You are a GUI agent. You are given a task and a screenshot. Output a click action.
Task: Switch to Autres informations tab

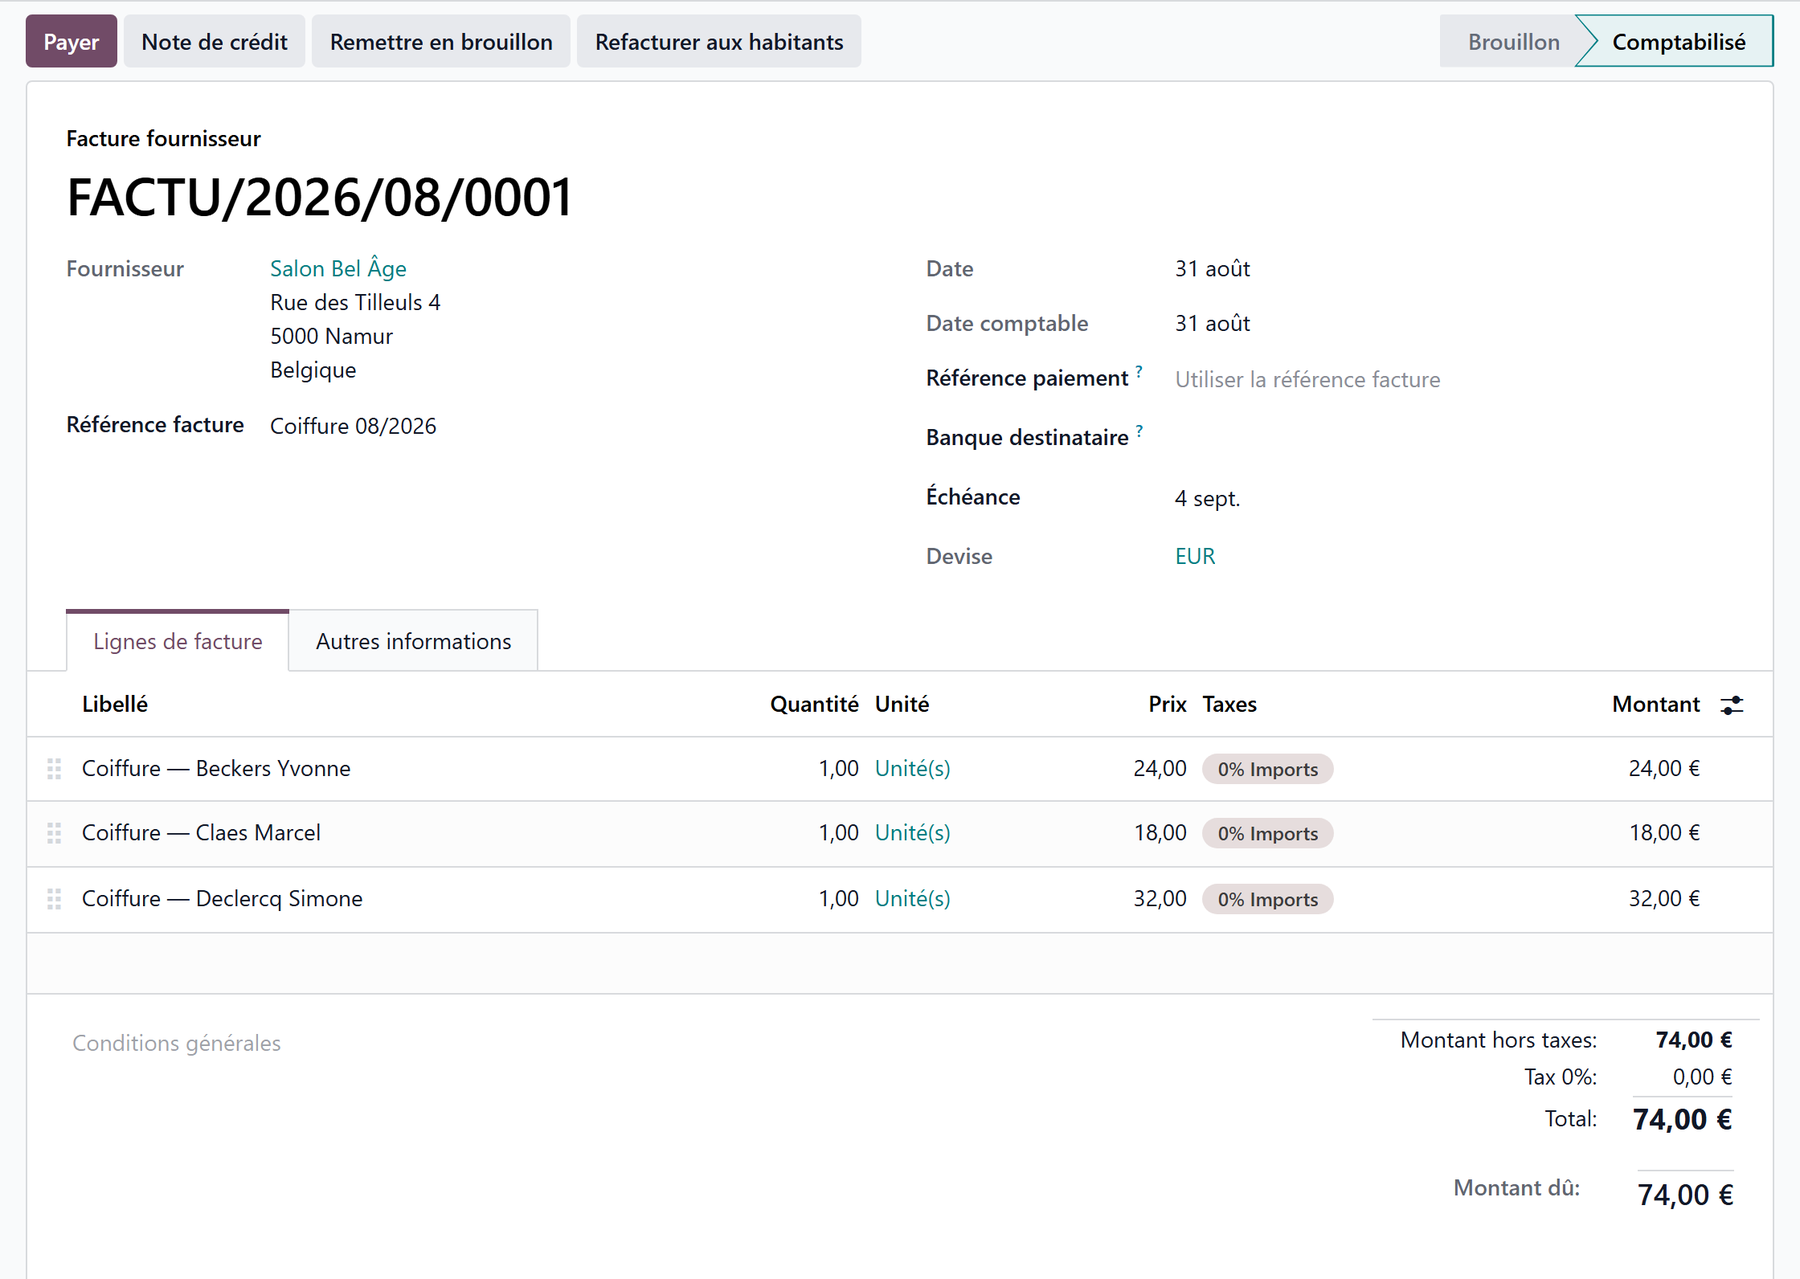pyautogui.click(x=413, y=641)
